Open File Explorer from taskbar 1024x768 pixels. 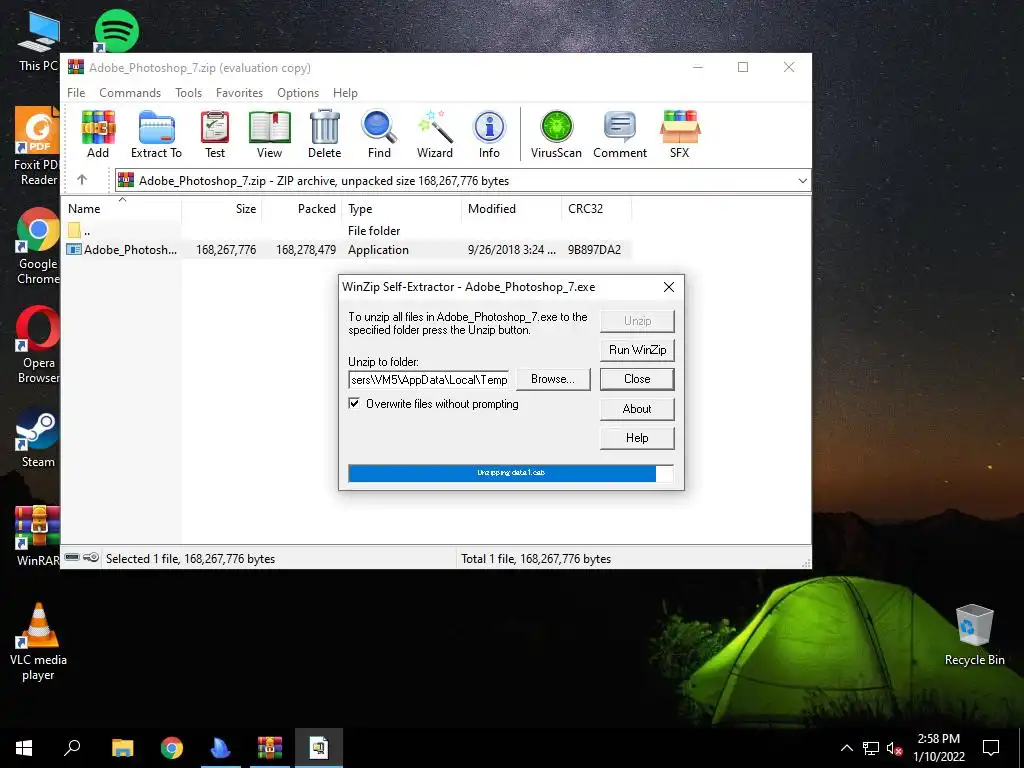pyautogui.click(x=122, y=748)
